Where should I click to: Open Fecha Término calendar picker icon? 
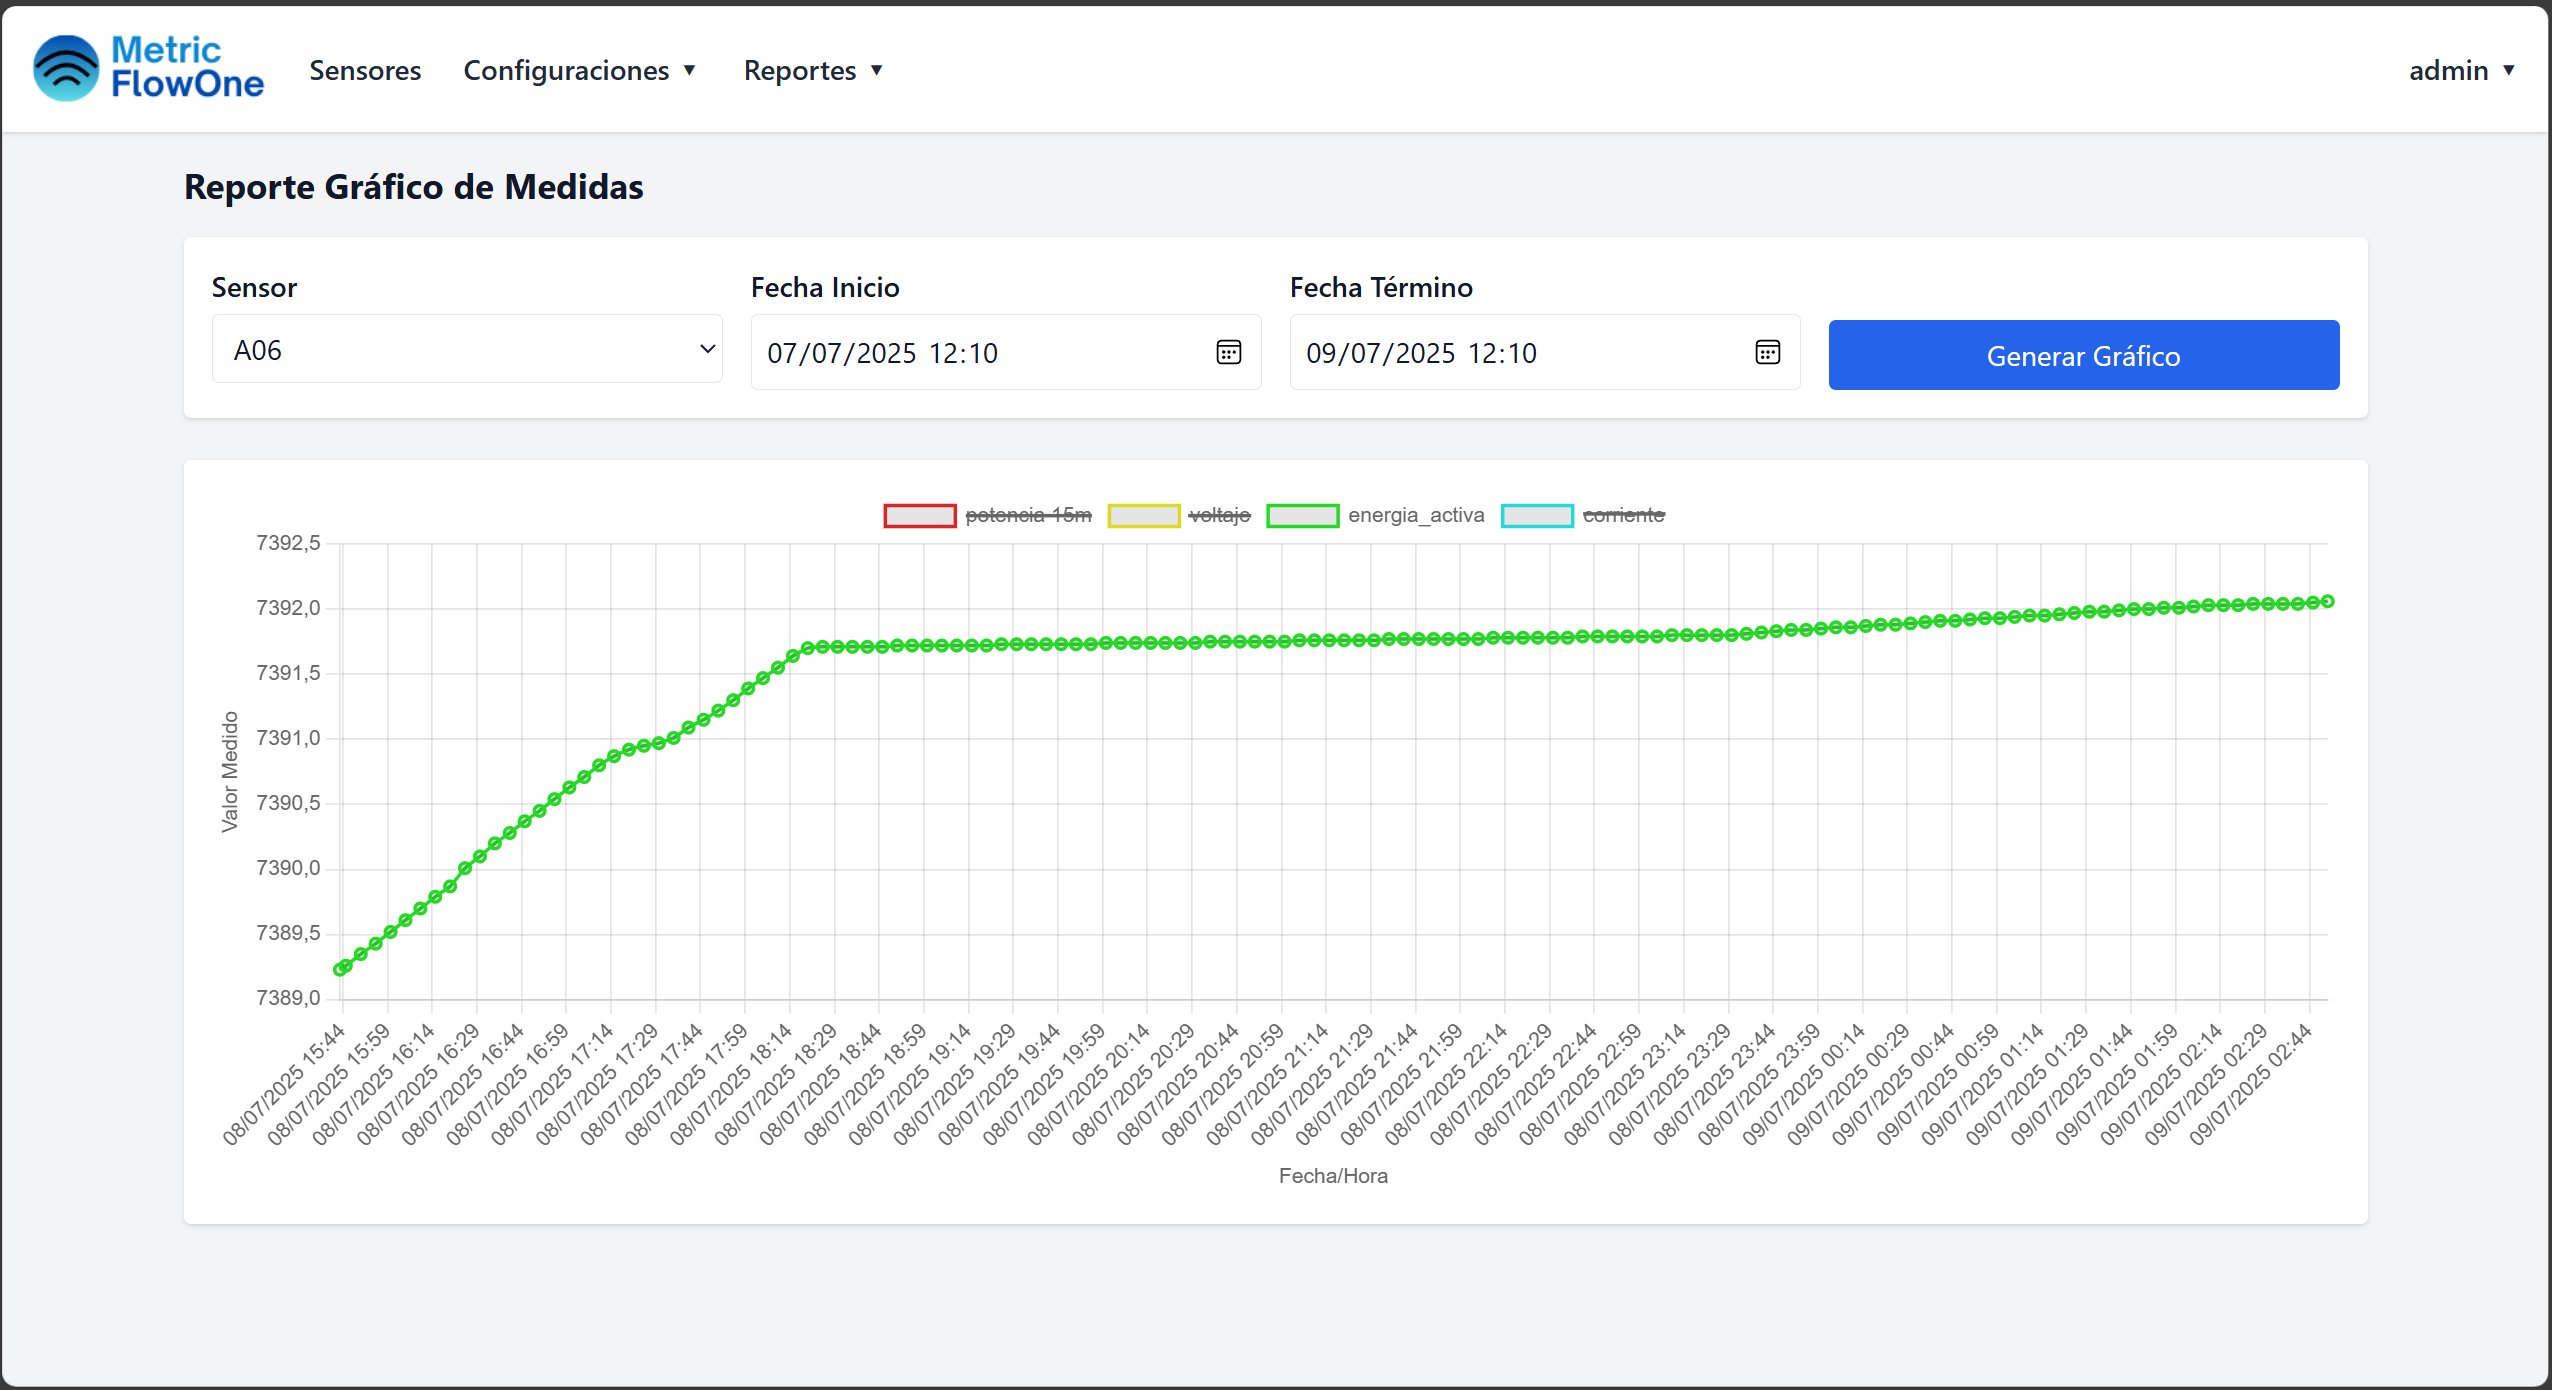click(1767, 352)
